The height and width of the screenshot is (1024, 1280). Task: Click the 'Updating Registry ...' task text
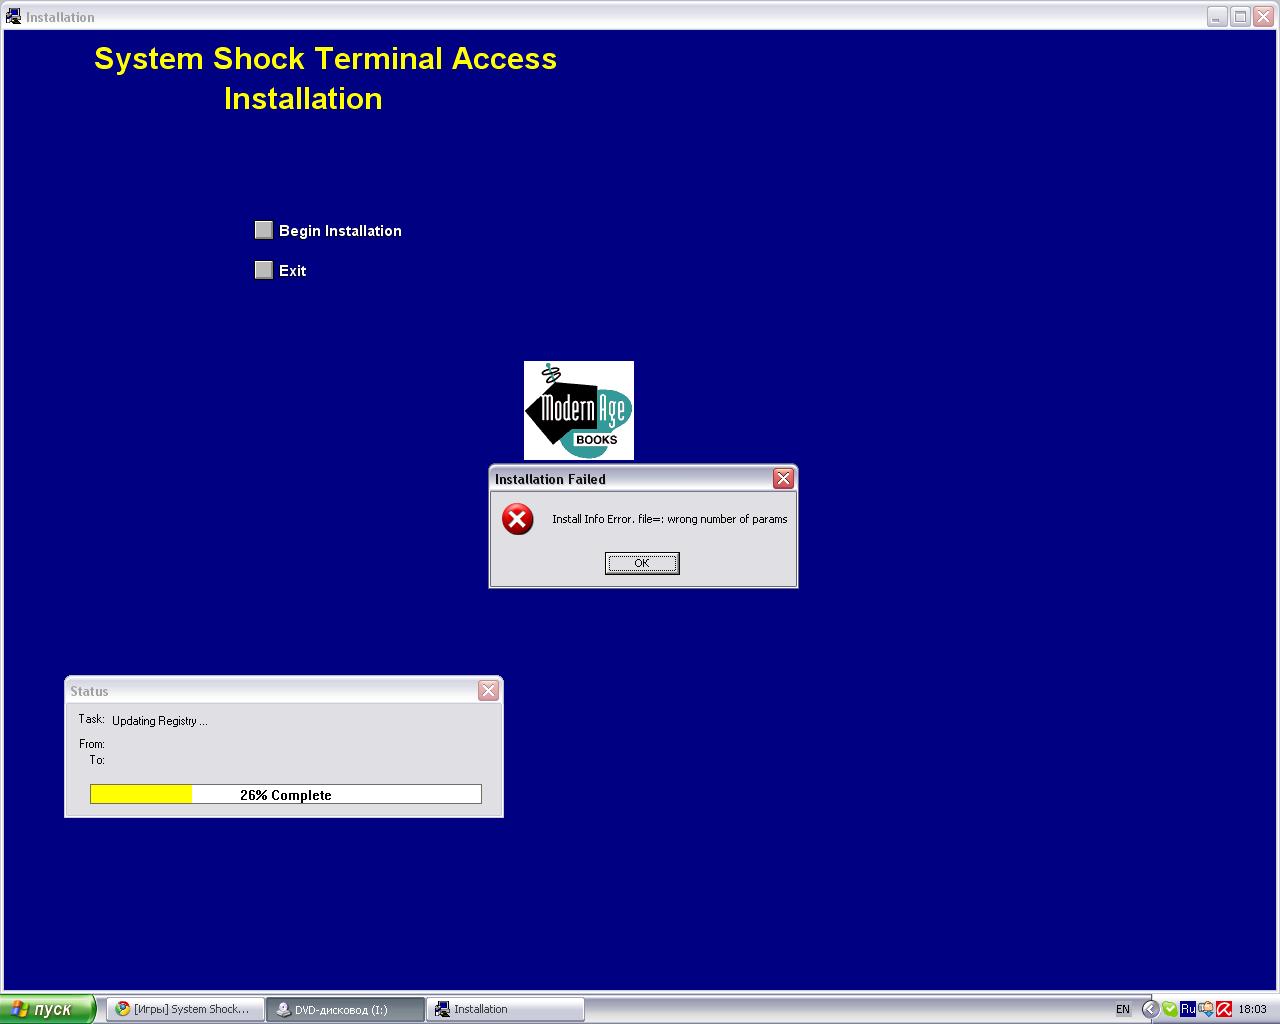point(160,721)
